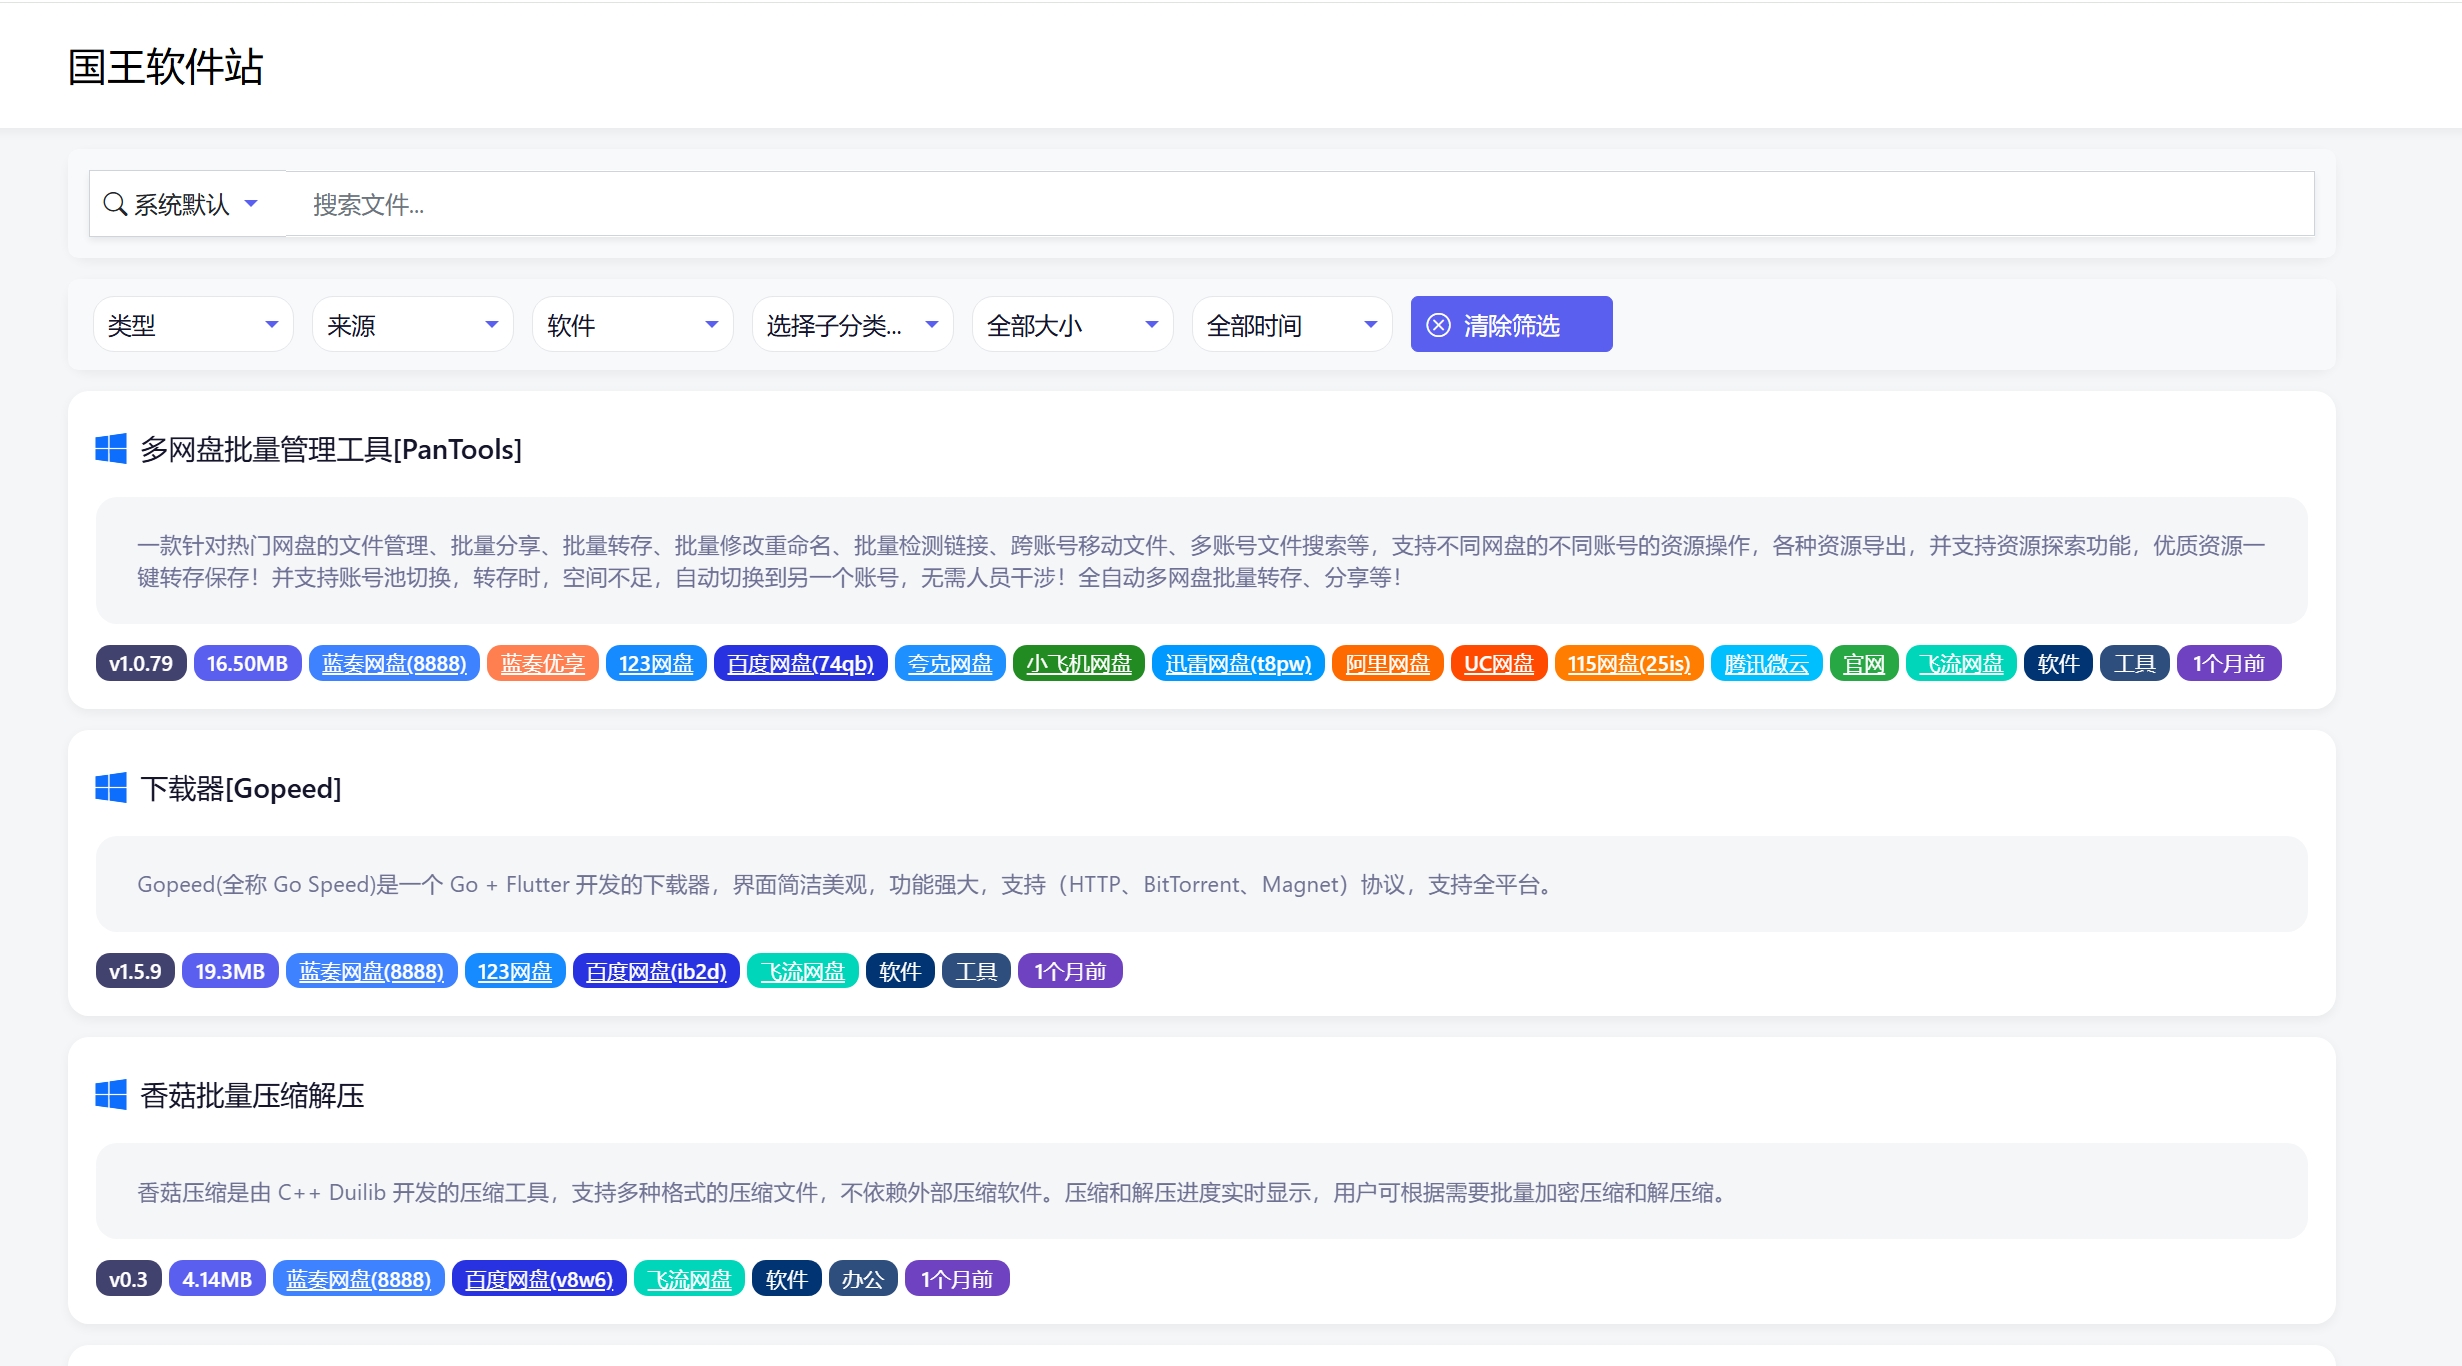Click PanTools 工具 tag
This screenshot has height=1366, width=2462.
click(x=2135, y=663)
